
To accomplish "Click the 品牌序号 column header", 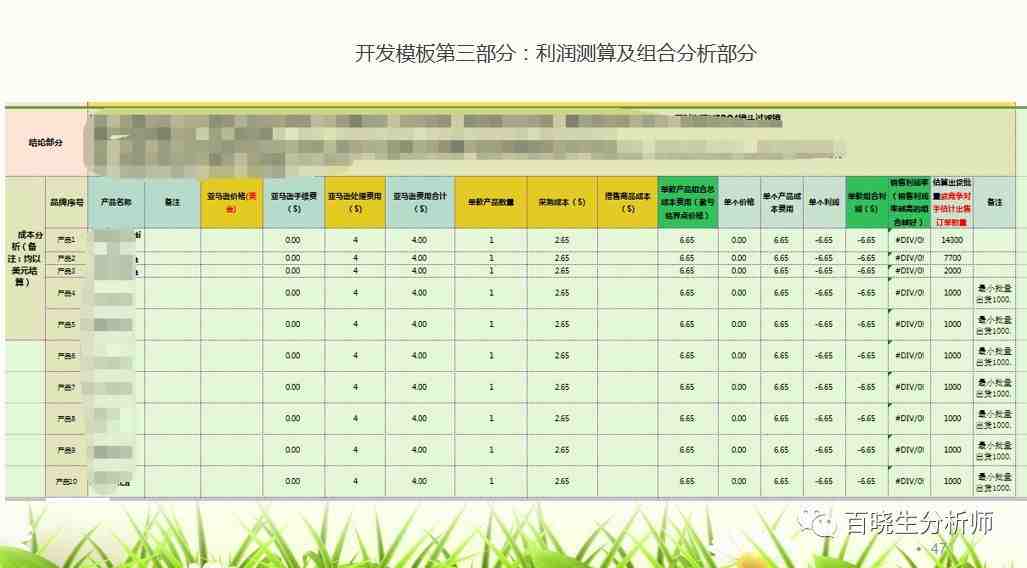I will pos(67,202).
